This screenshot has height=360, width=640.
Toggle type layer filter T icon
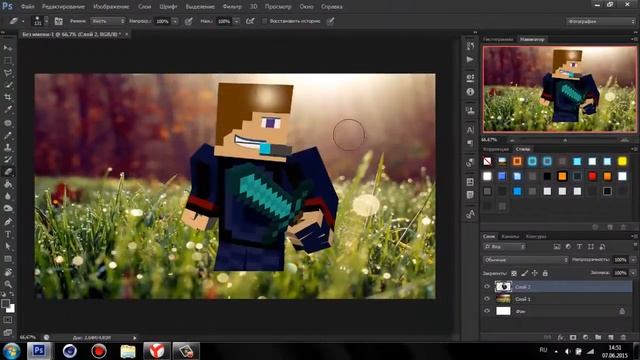tap(579, 247)
